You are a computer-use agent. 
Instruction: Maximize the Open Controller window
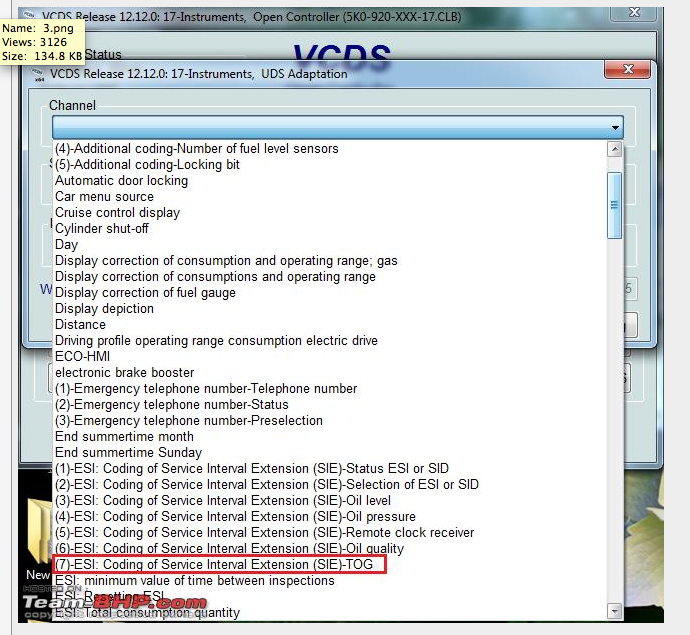pyautogui.click(x=609, y=13)
